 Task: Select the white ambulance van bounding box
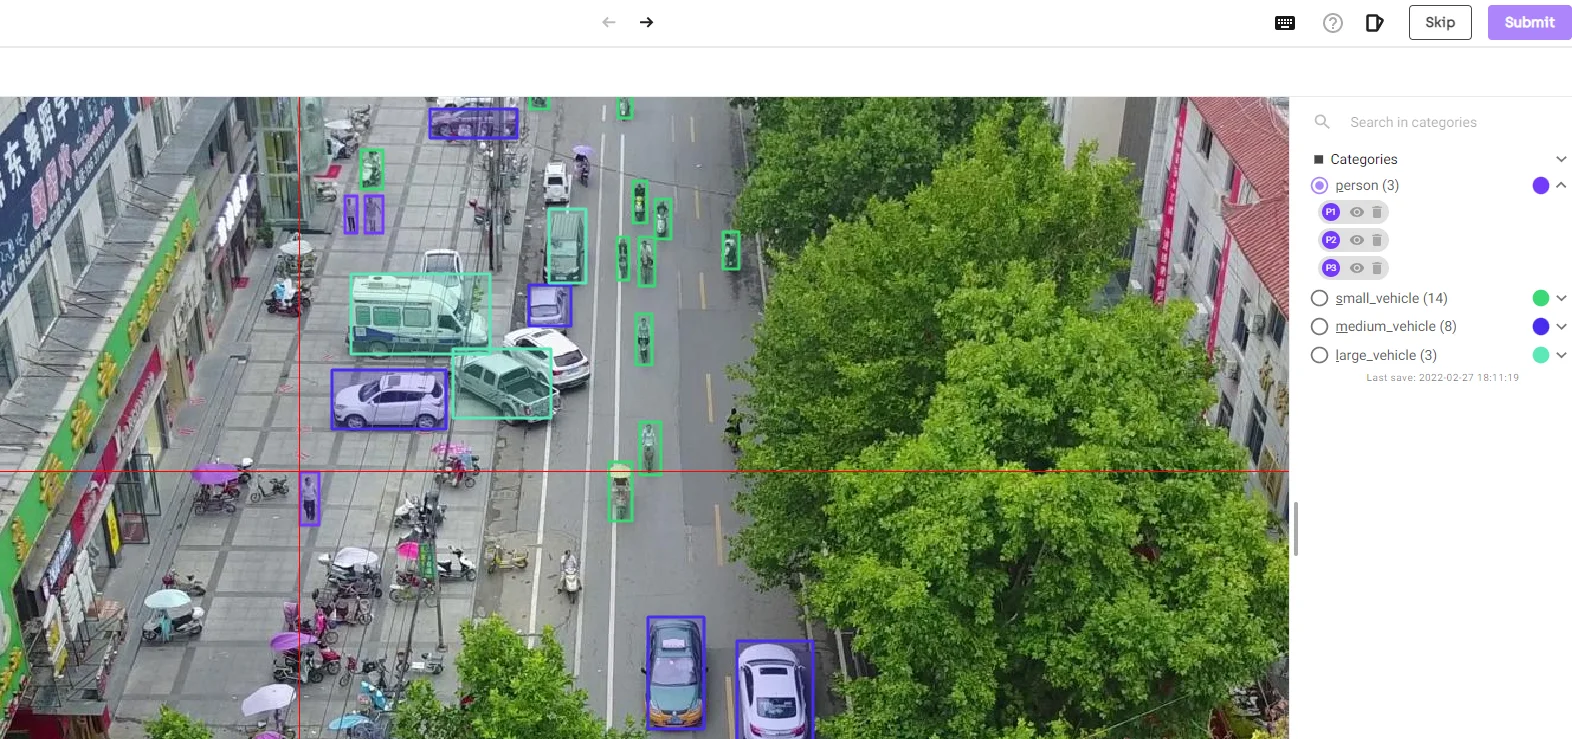(x=420, y=313)
